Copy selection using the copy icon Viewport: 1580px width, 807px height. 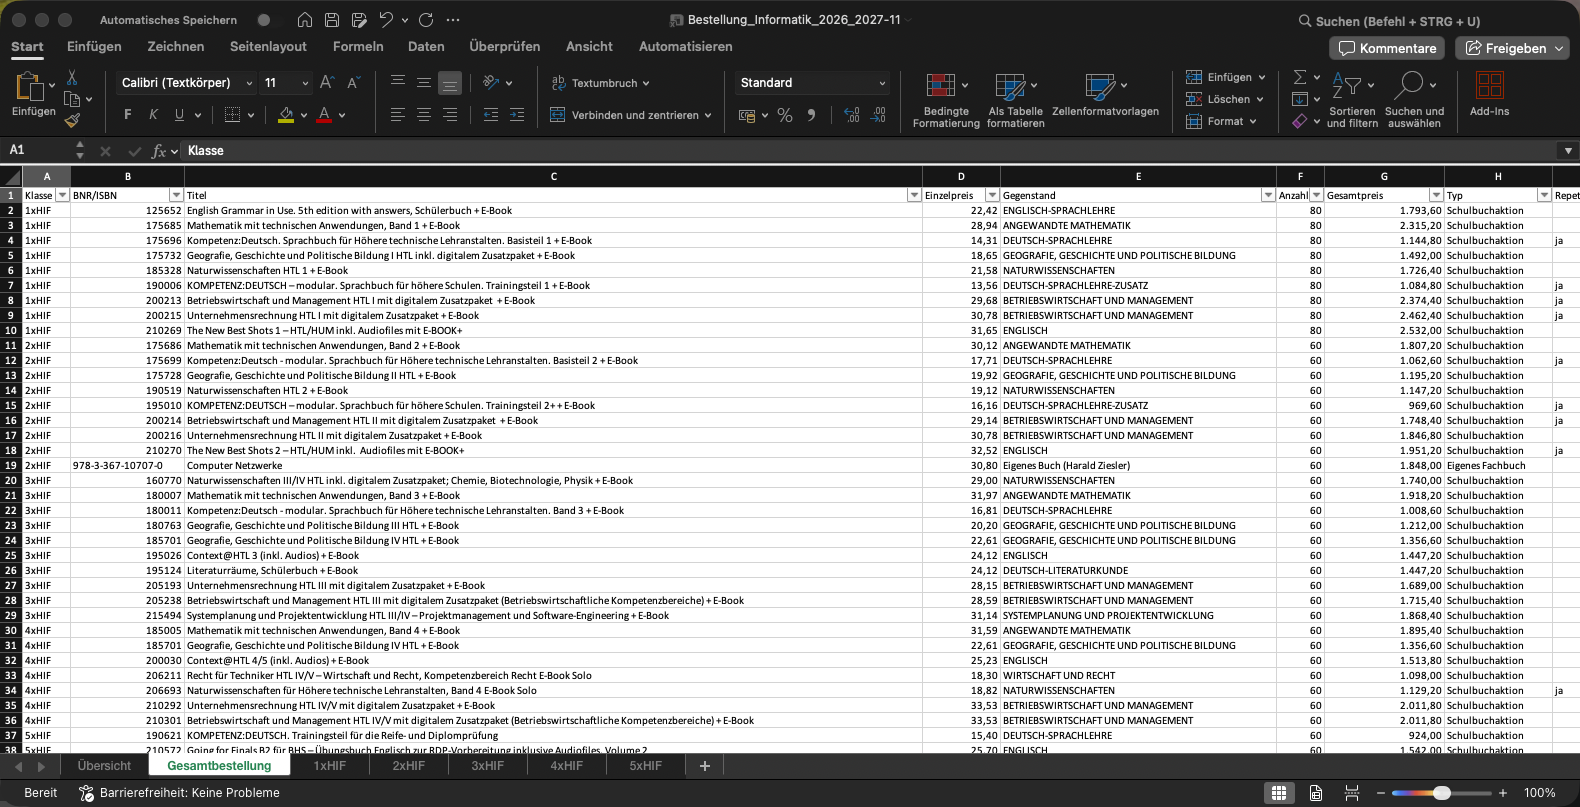tap(72, 99)
